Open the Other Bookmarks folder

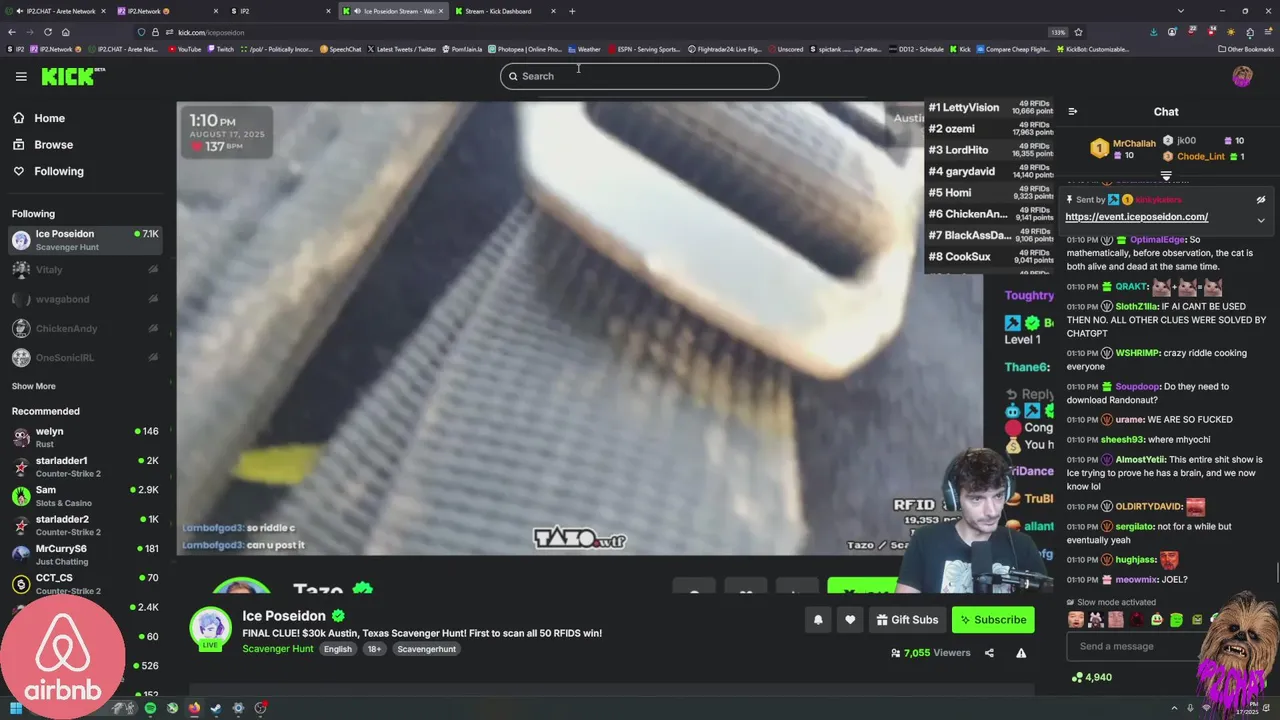tap(1246, 49)
